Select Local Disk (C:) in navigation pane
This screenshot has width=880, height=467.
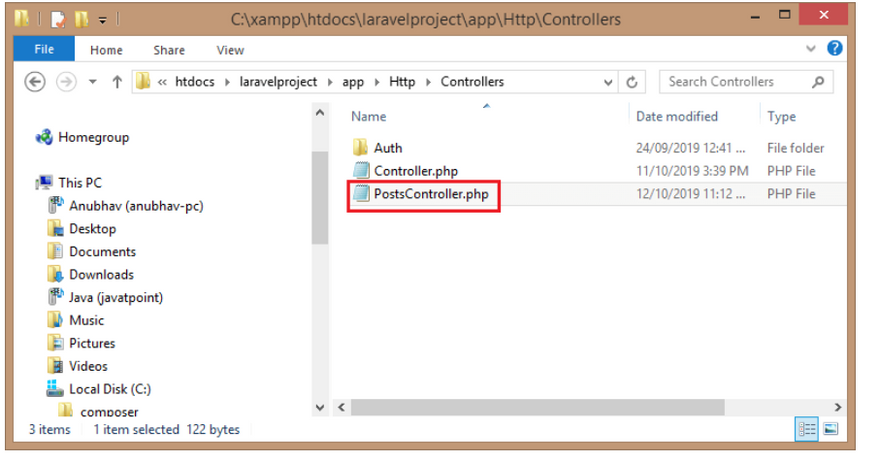[110, 389]
